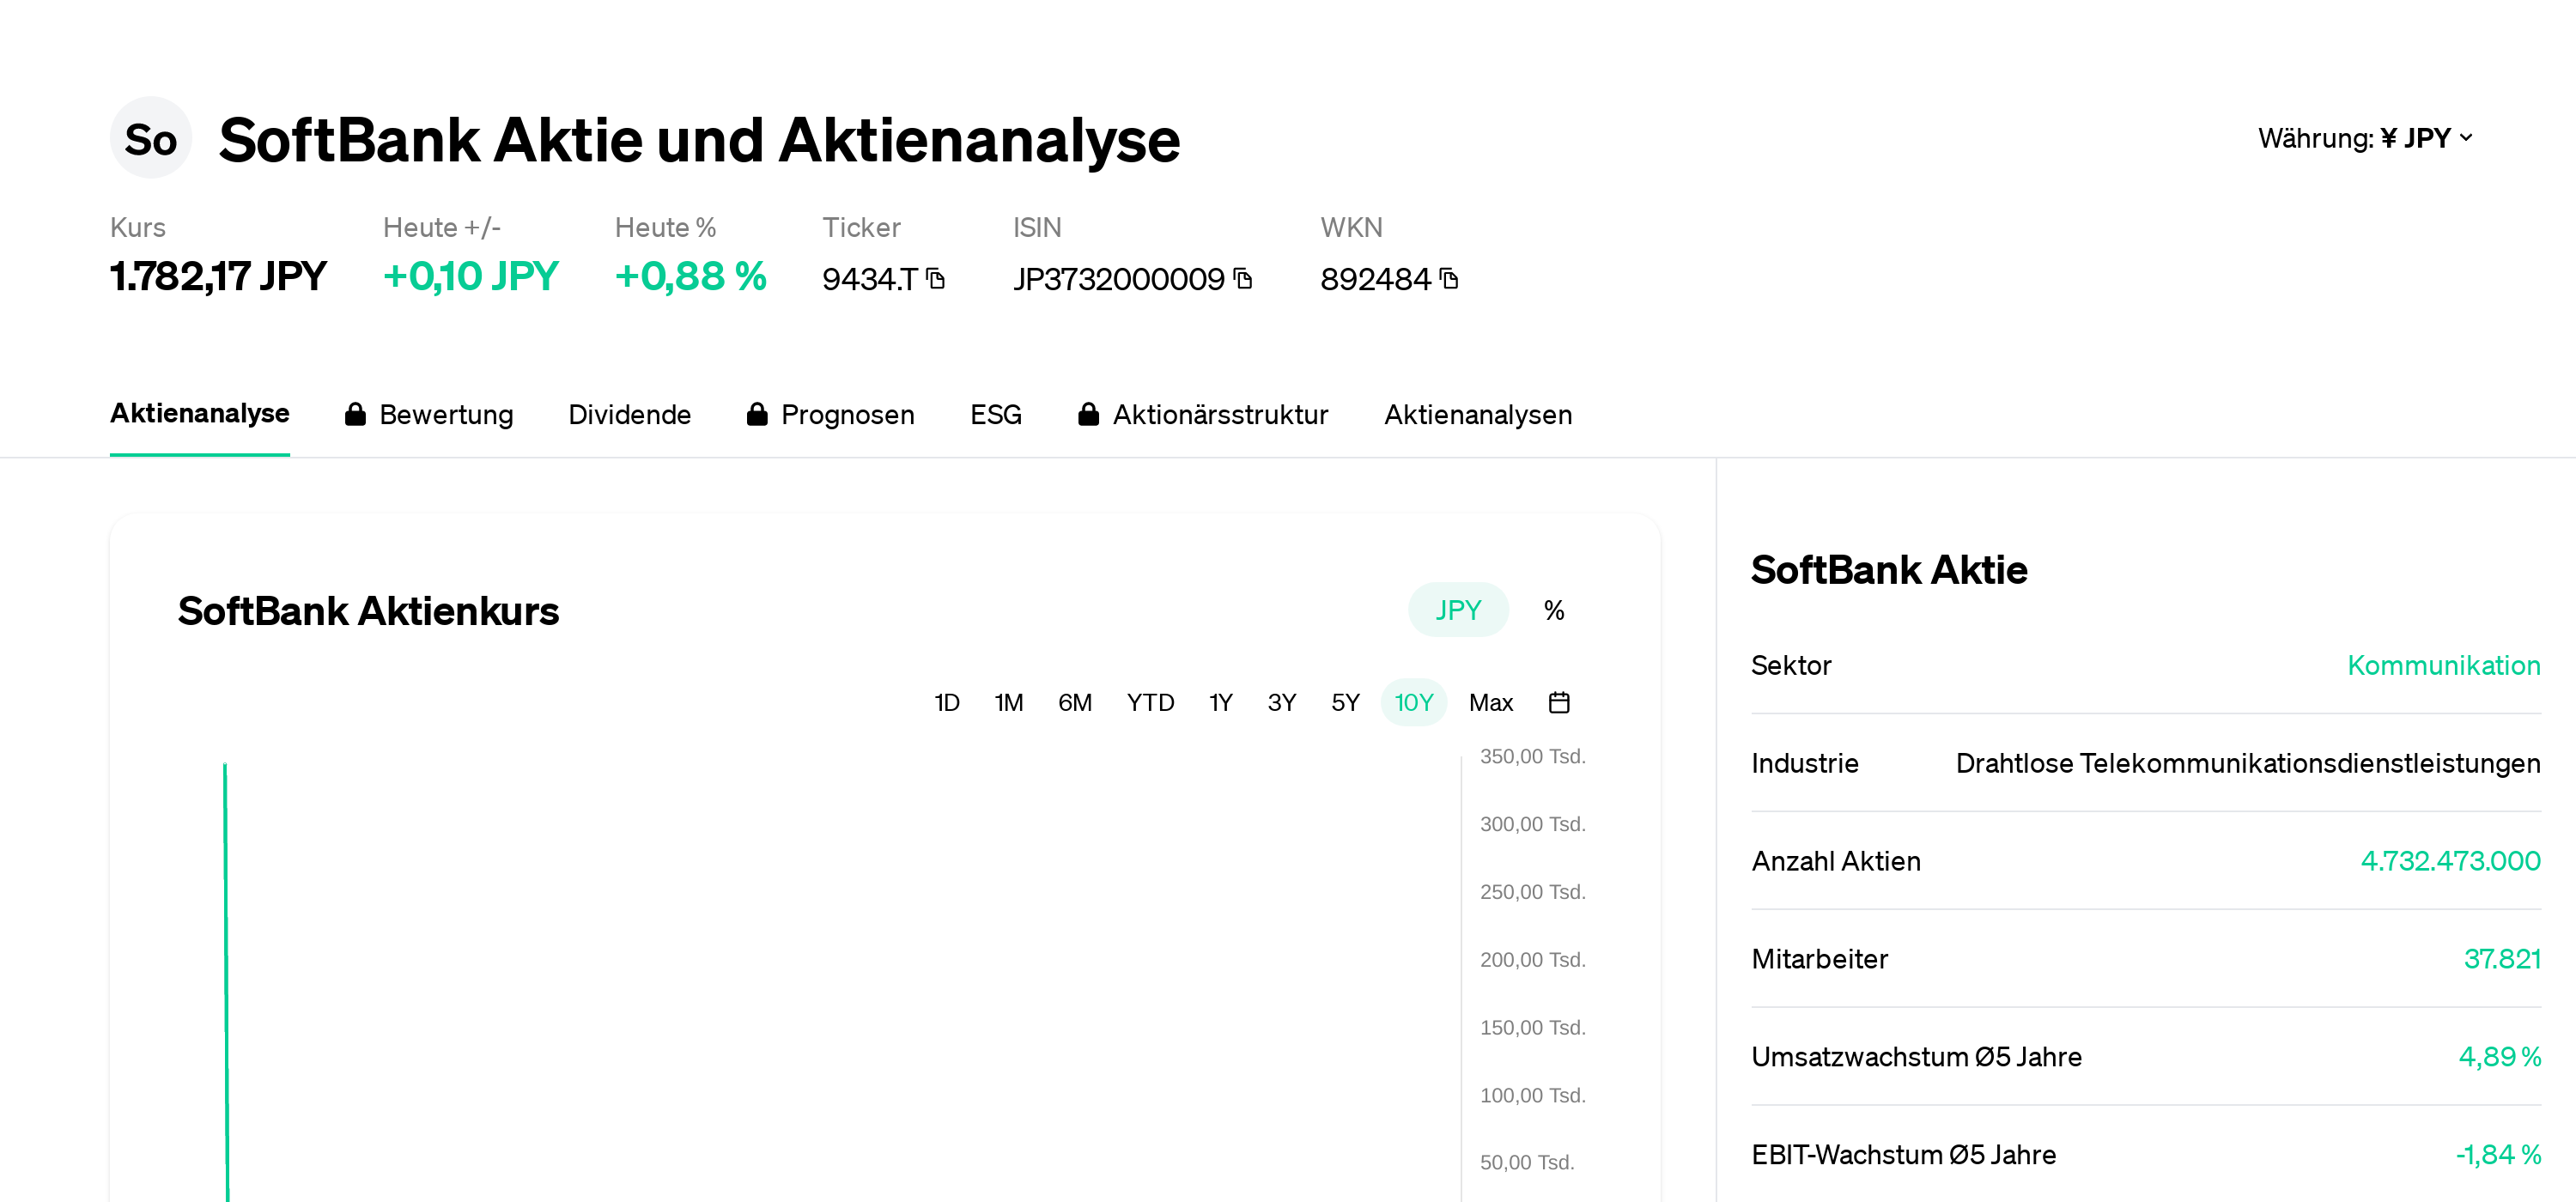Open the calendar date range picker
This screenshot has width=2576, height=1202.
pyautogui.click(x=1558, y=703)
